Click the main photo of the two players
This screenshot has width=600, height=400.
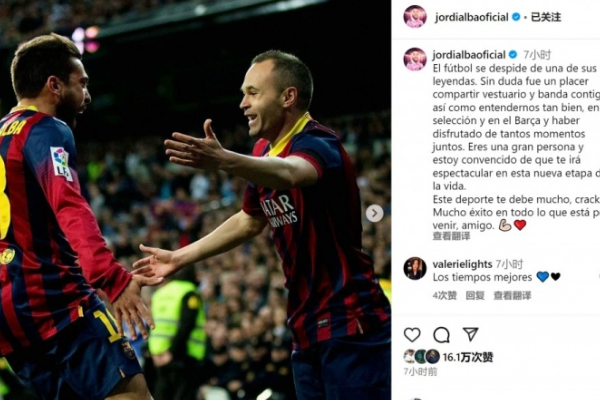coord(195,200)
